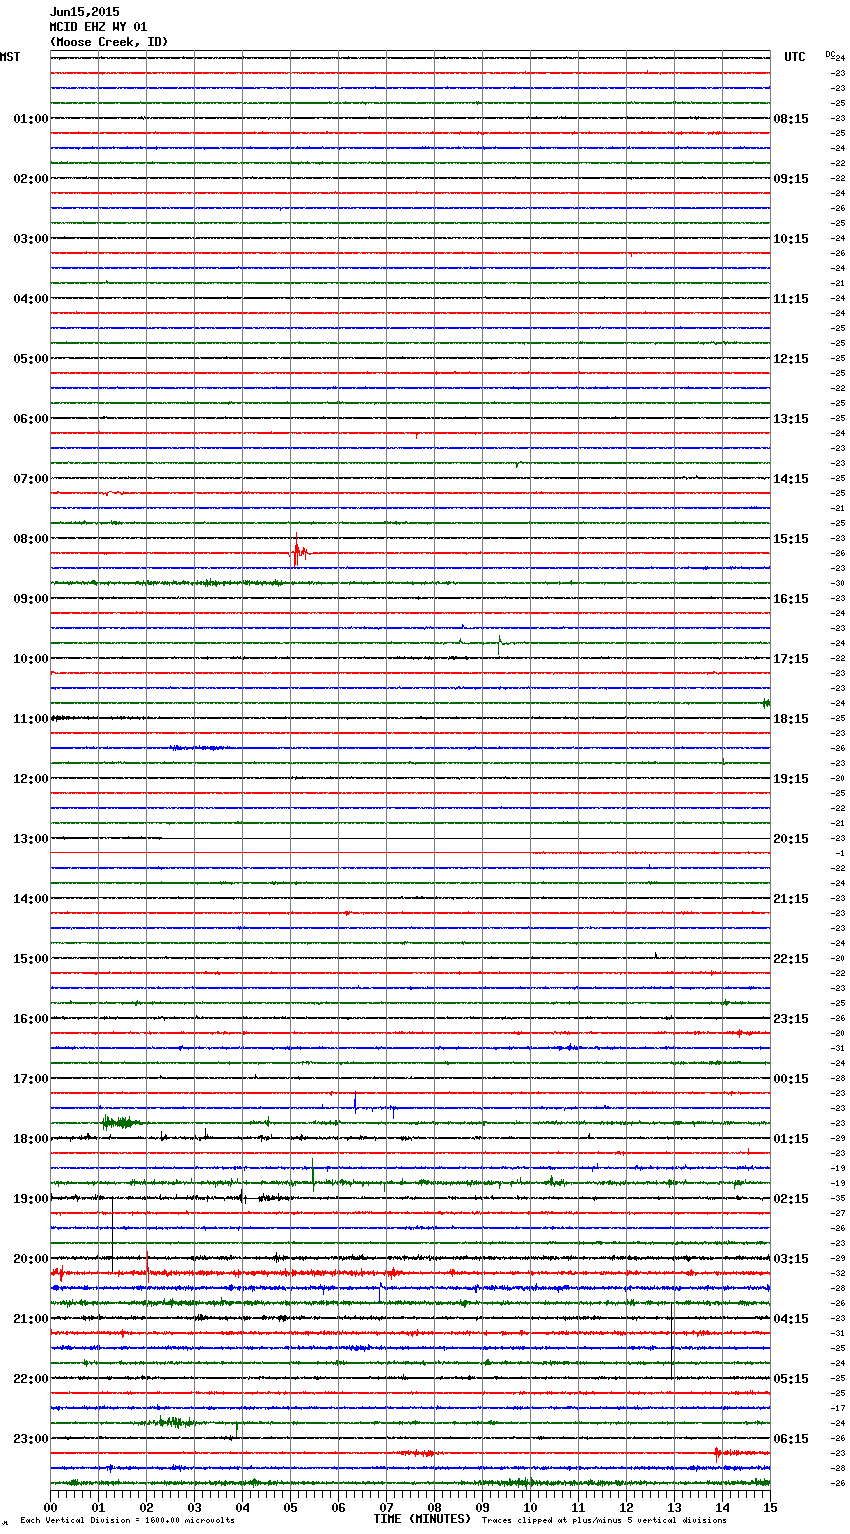Click the 06:15 UTC time label

(791, 1439)
